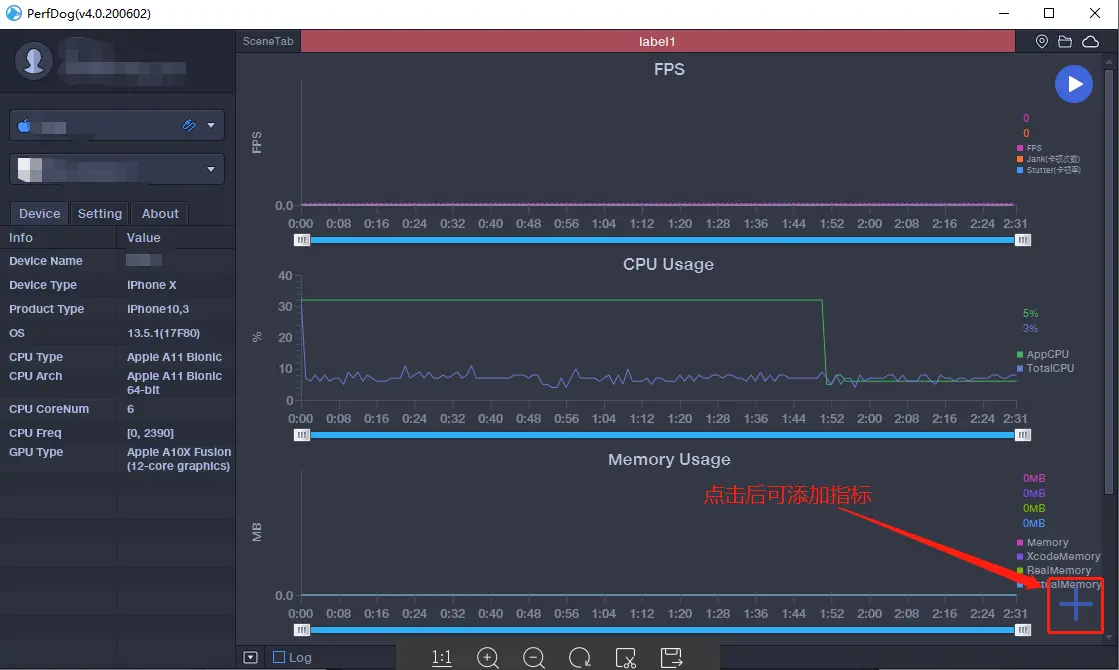Select the 13.5.1(17F80) OS value
The image size is (1119, 670).
(x=163, y=333)
